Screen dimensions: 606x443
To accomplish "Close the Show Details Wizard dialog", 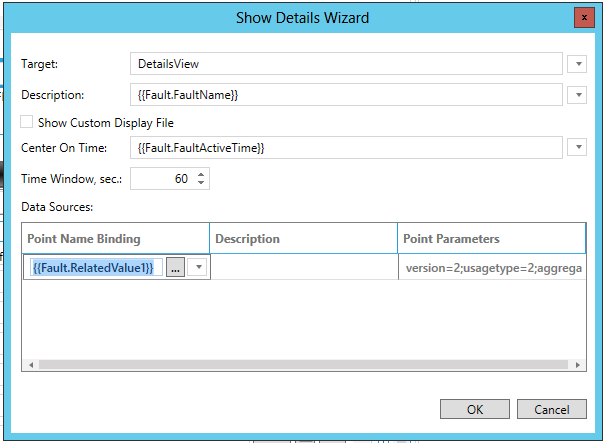I will coord(581,18).
